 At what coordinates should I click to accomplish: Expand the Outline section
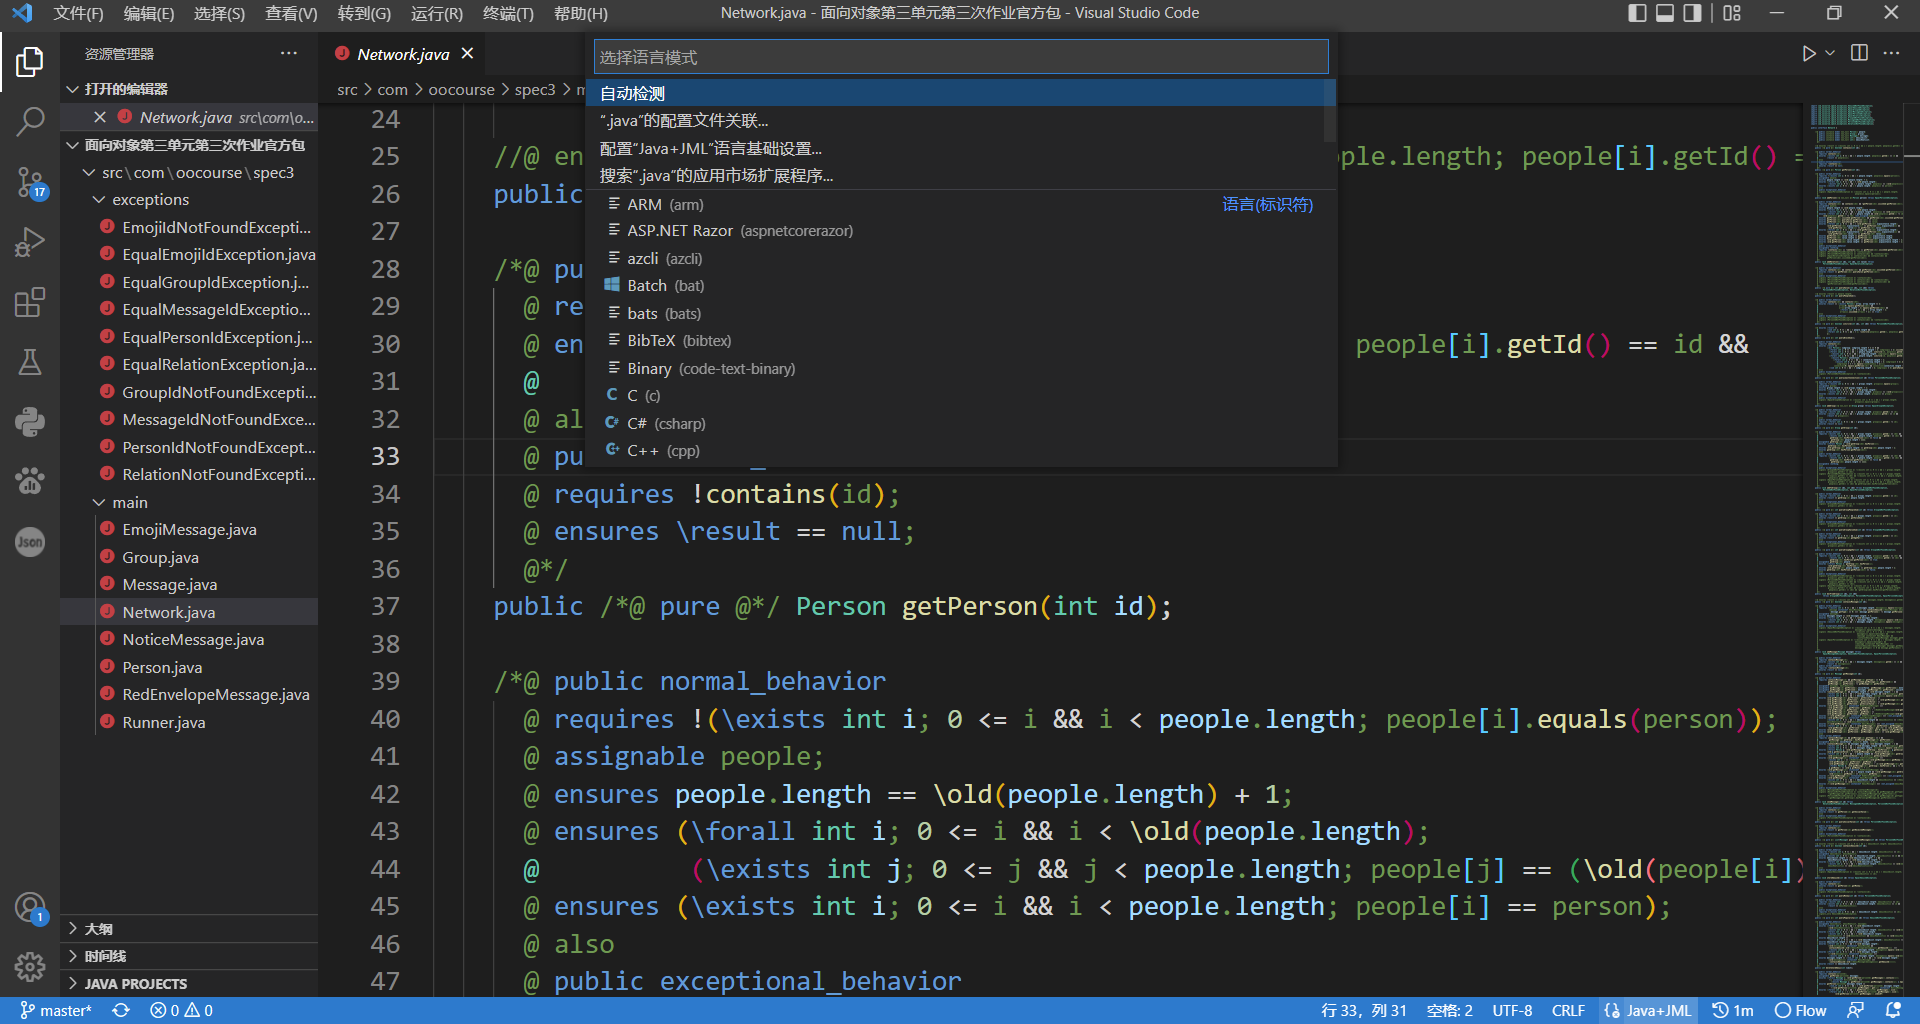pyautogui.click(x=190, y=929)
